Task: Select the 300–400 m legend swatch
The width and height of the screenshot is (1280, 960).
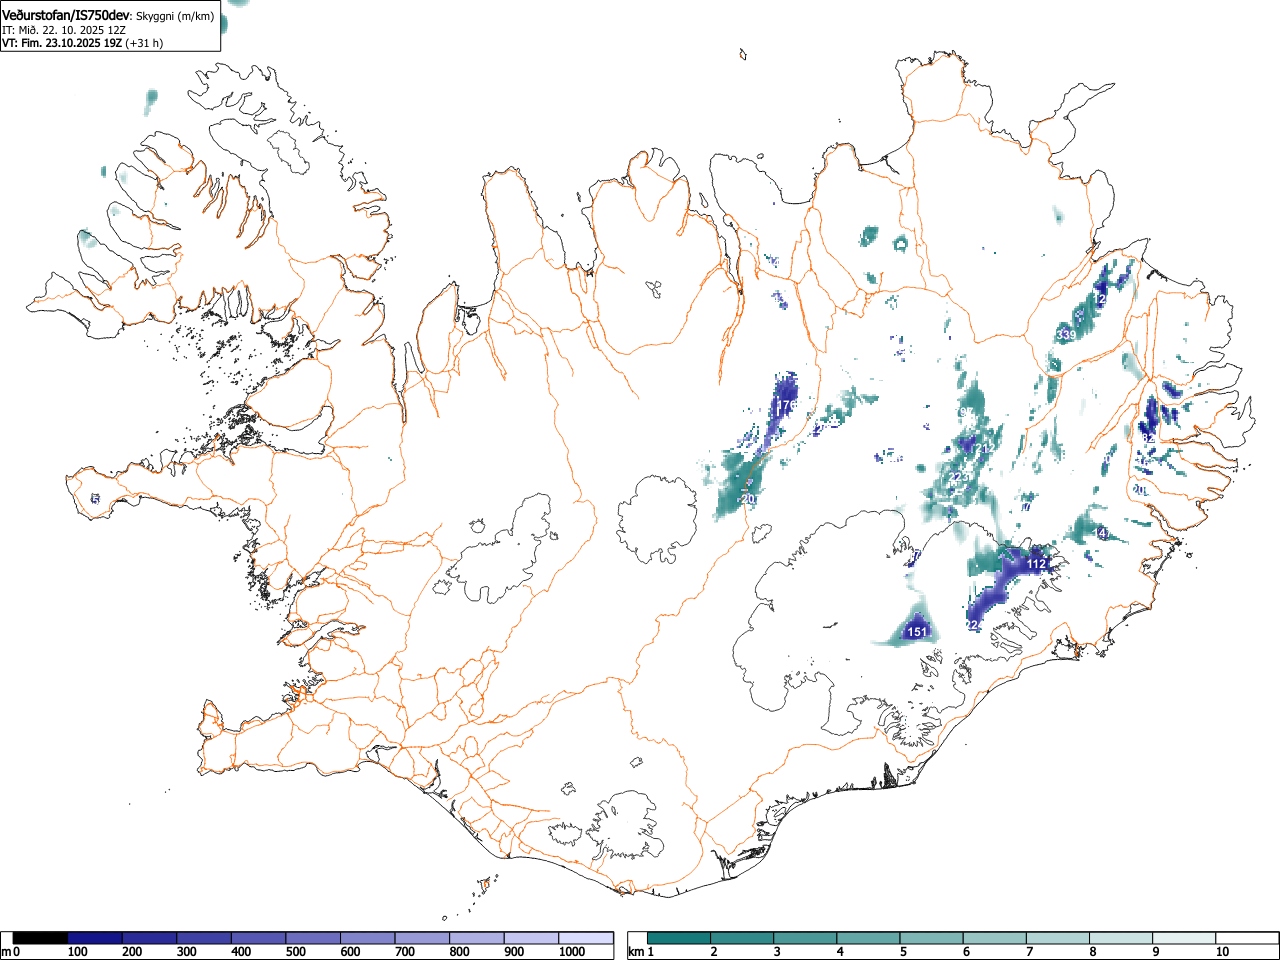Action: click(x=204, y=938)
